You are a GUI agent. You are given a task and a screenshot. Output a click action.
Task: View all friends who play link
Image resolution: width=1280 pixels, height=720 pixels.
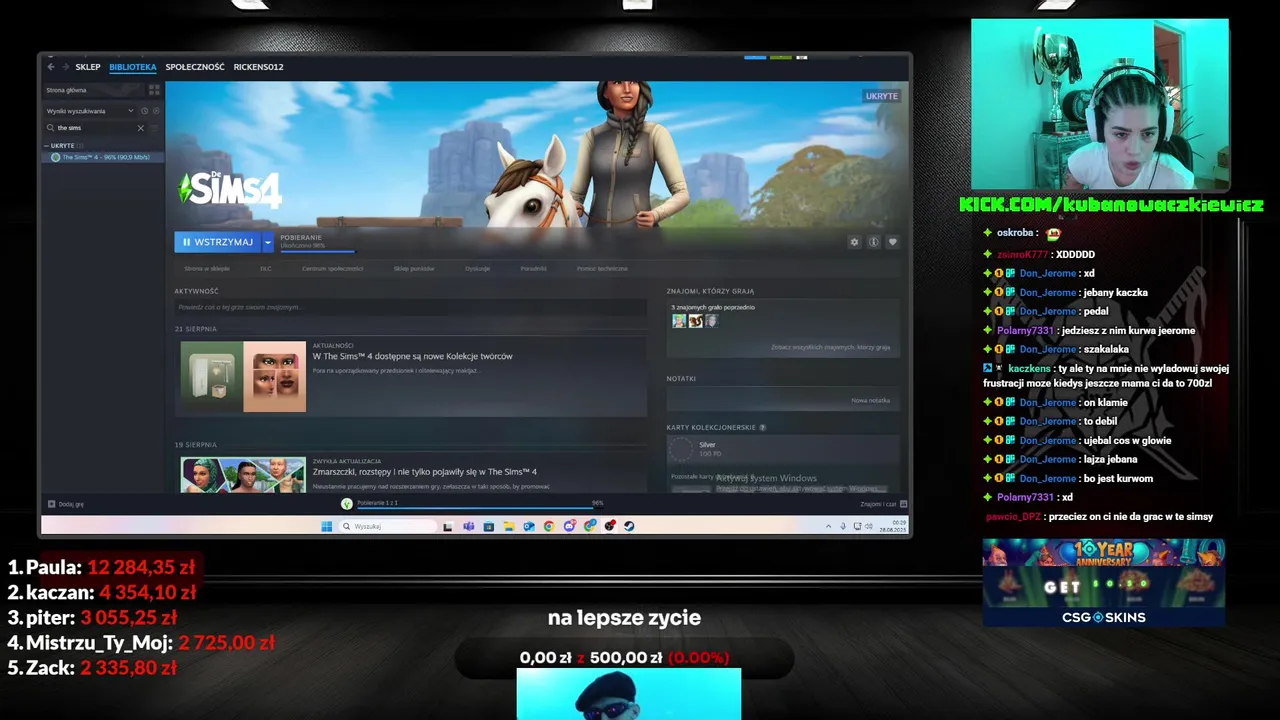click(x=830, y=347)
